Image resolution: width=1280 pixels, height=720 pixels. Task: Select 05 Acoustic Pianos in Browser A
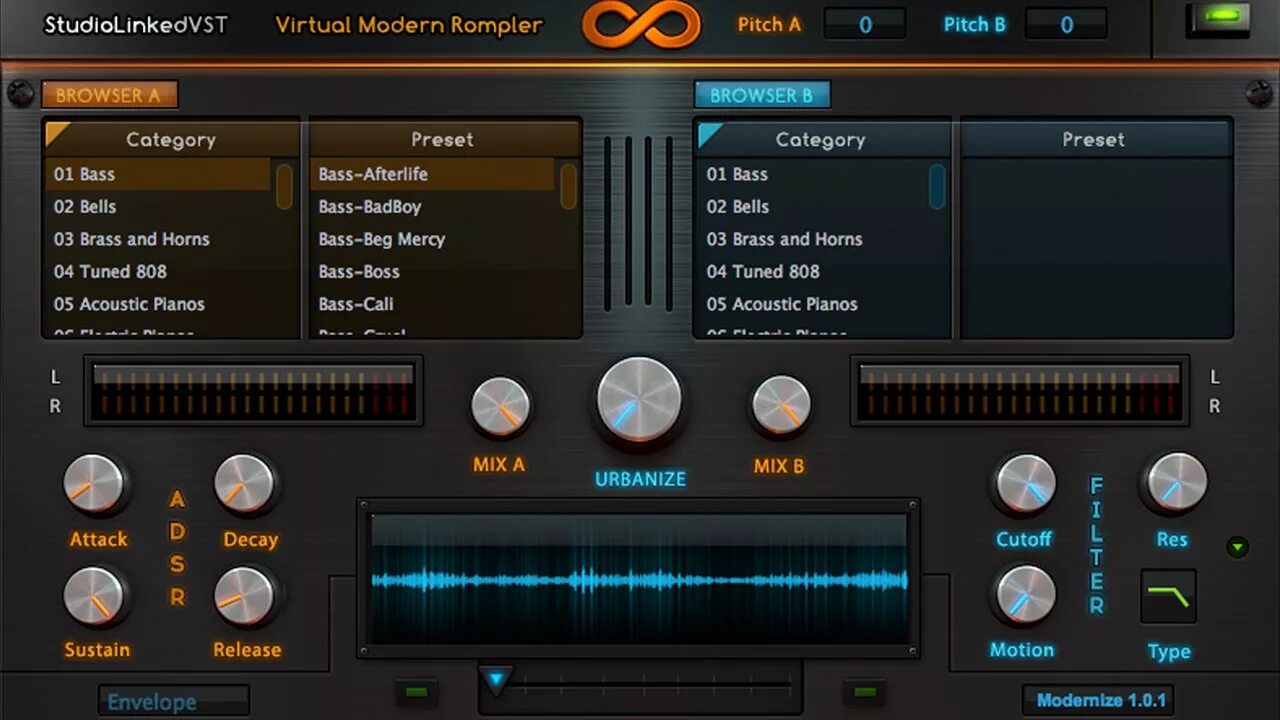(x=158, y=304)
